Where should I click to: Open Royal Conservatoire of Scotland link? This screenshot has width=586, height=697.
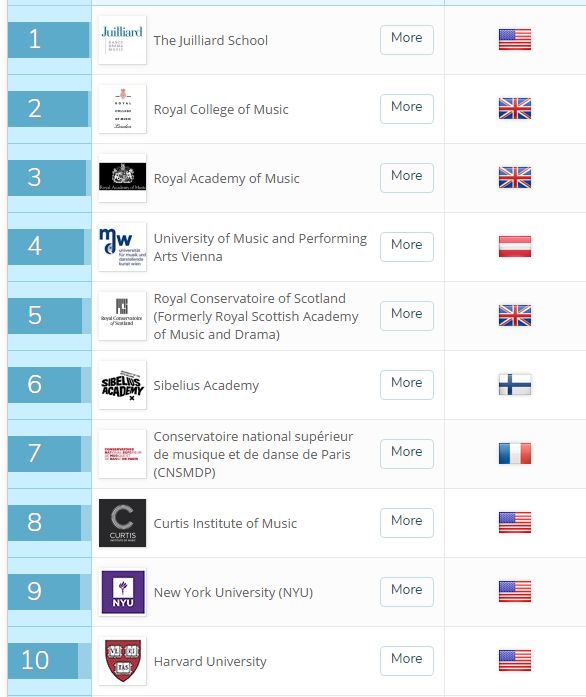[256, 316]
